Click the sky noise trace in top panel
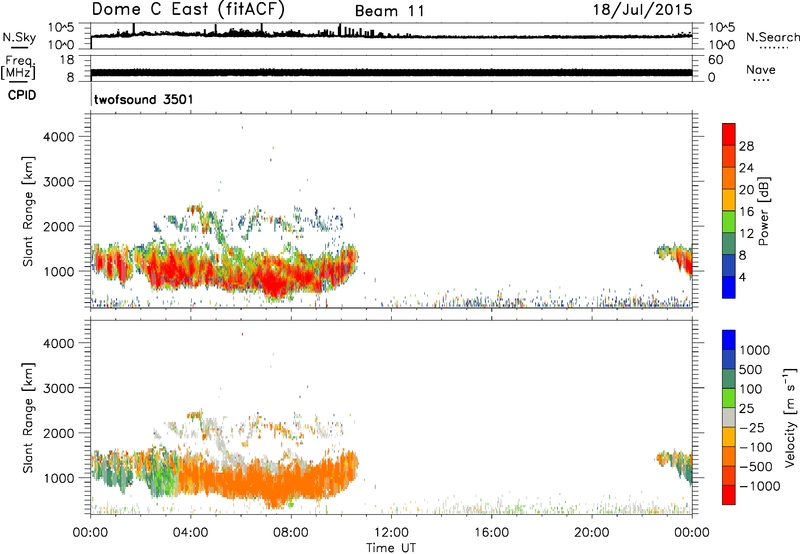This screenshot has height=554, width=800. click(391, 35)
